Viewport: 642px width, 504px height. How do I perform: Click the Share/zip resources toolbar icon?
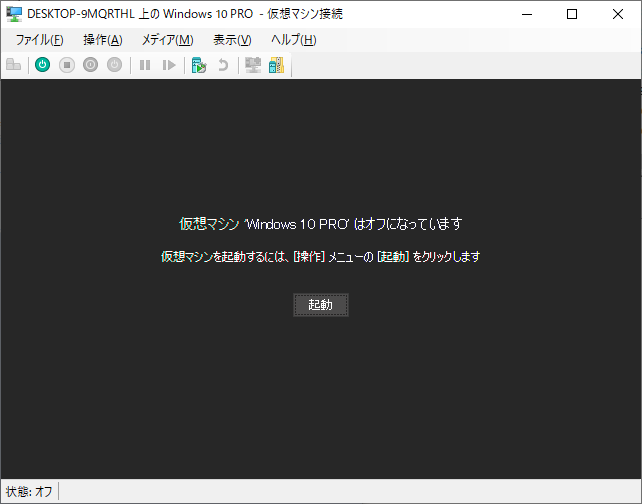point(276,65)
